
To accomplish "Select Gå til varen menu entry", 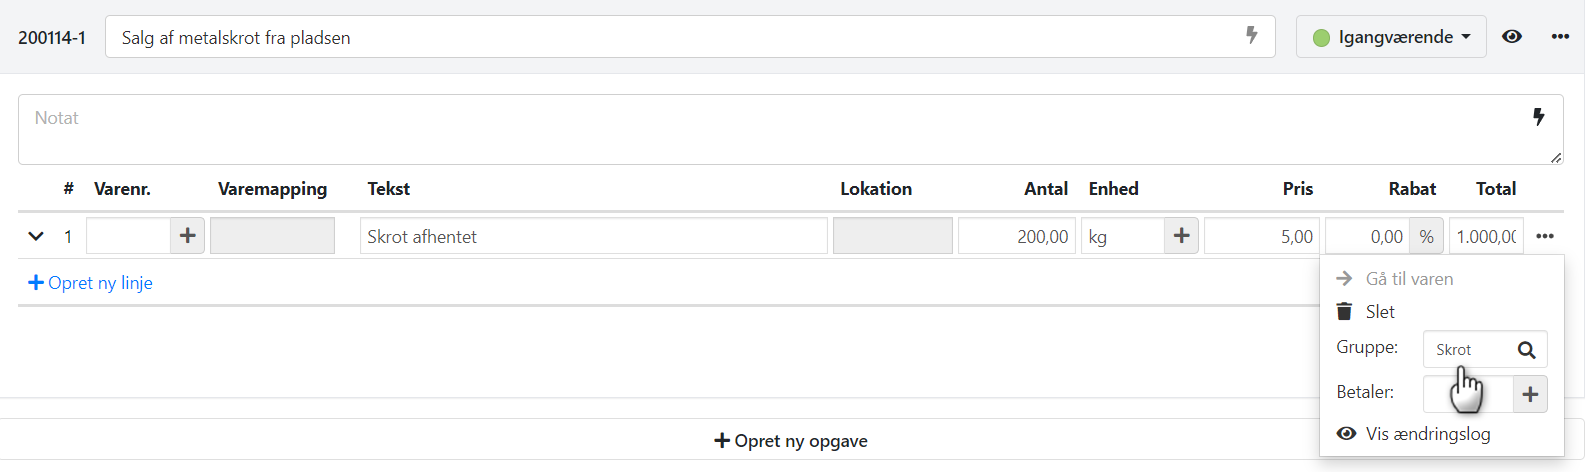I will pyautogui.click(x=1409, y=279).
